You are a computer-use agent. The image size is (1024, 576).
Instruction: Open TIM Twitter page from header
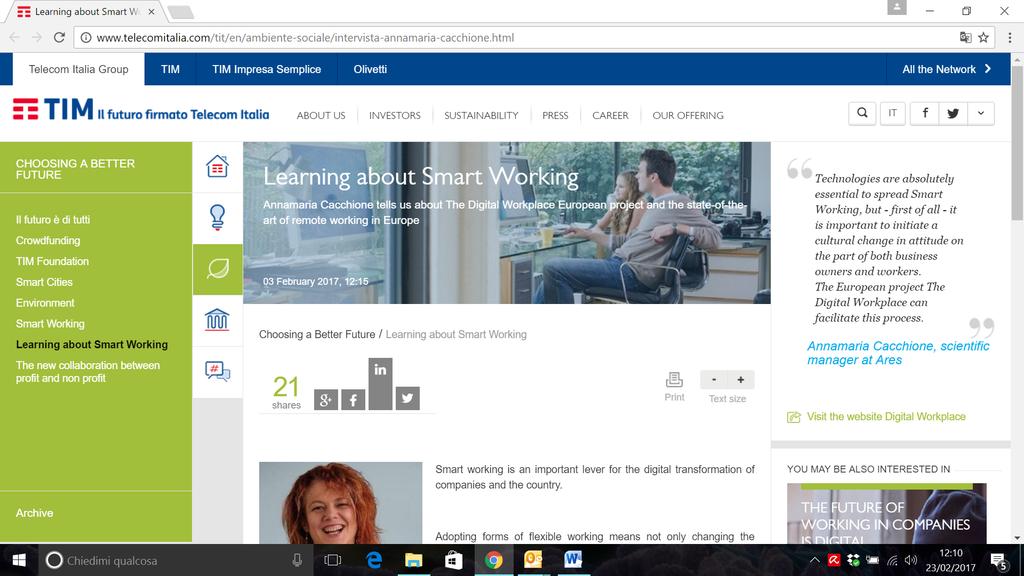953,113
